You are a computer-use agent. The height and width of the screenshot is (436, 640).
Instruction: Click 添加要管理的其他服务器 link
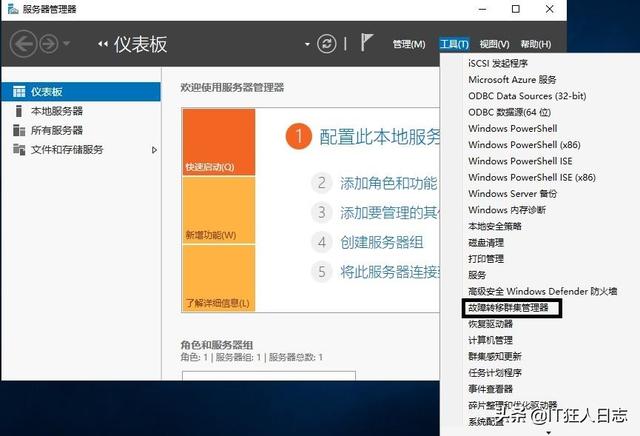(x=390, y=213)
